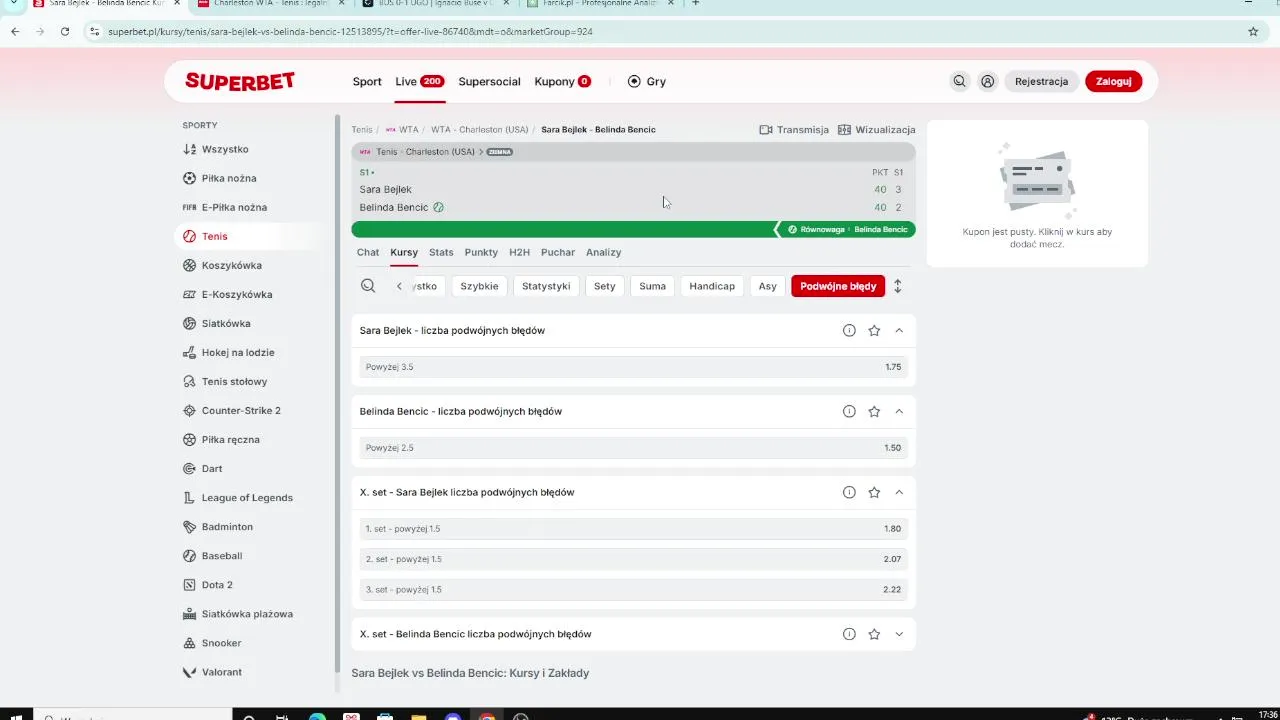Switch to the Stats tab
Screen dimensions: 1280x720
tap(441, 252)
